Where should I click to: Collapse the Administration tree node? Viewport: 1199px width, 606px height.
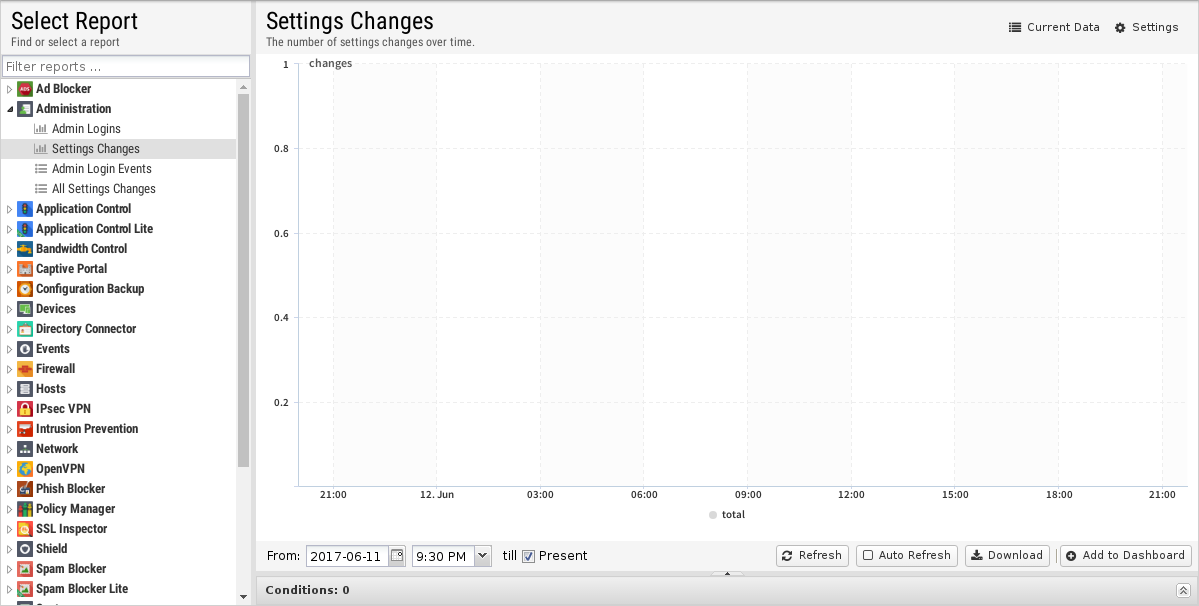(10, 109)
